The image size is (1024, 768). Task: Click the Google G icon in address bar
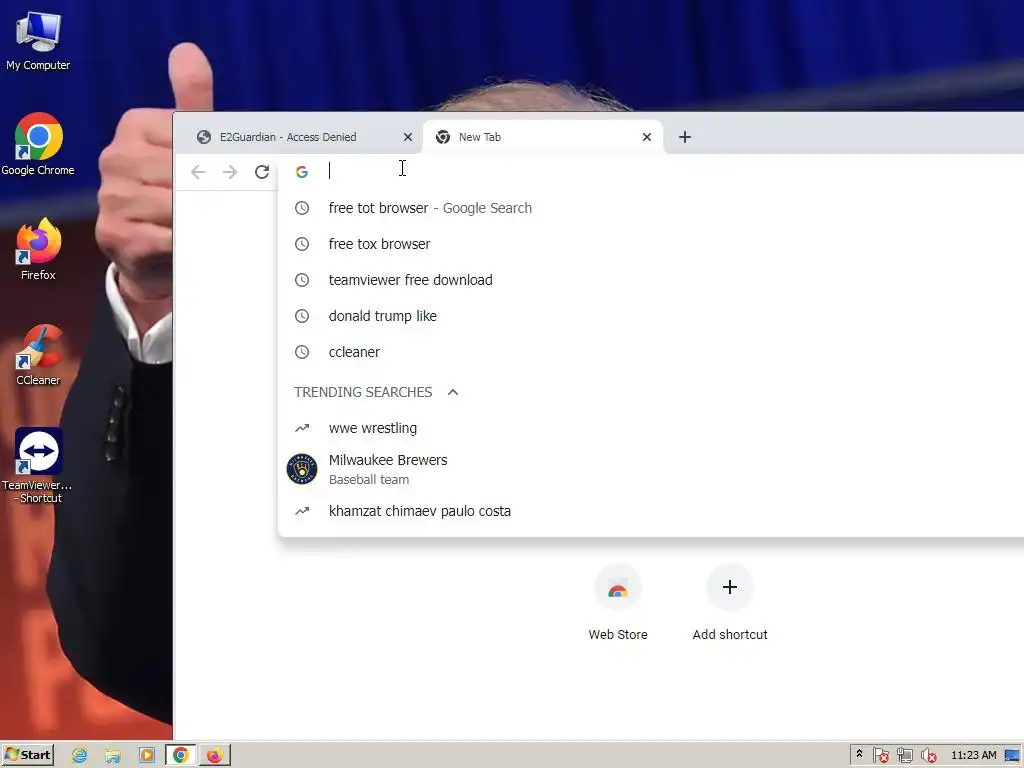tap(302, 172)
